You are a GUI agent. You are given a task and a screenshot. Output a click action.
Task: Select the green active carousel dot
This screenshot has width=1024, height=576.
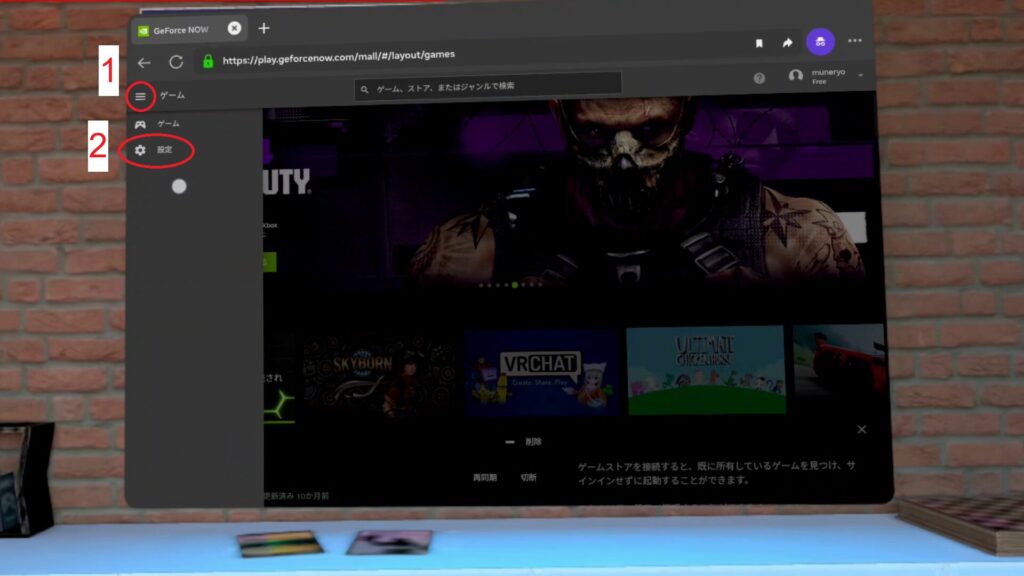point(515,285)
